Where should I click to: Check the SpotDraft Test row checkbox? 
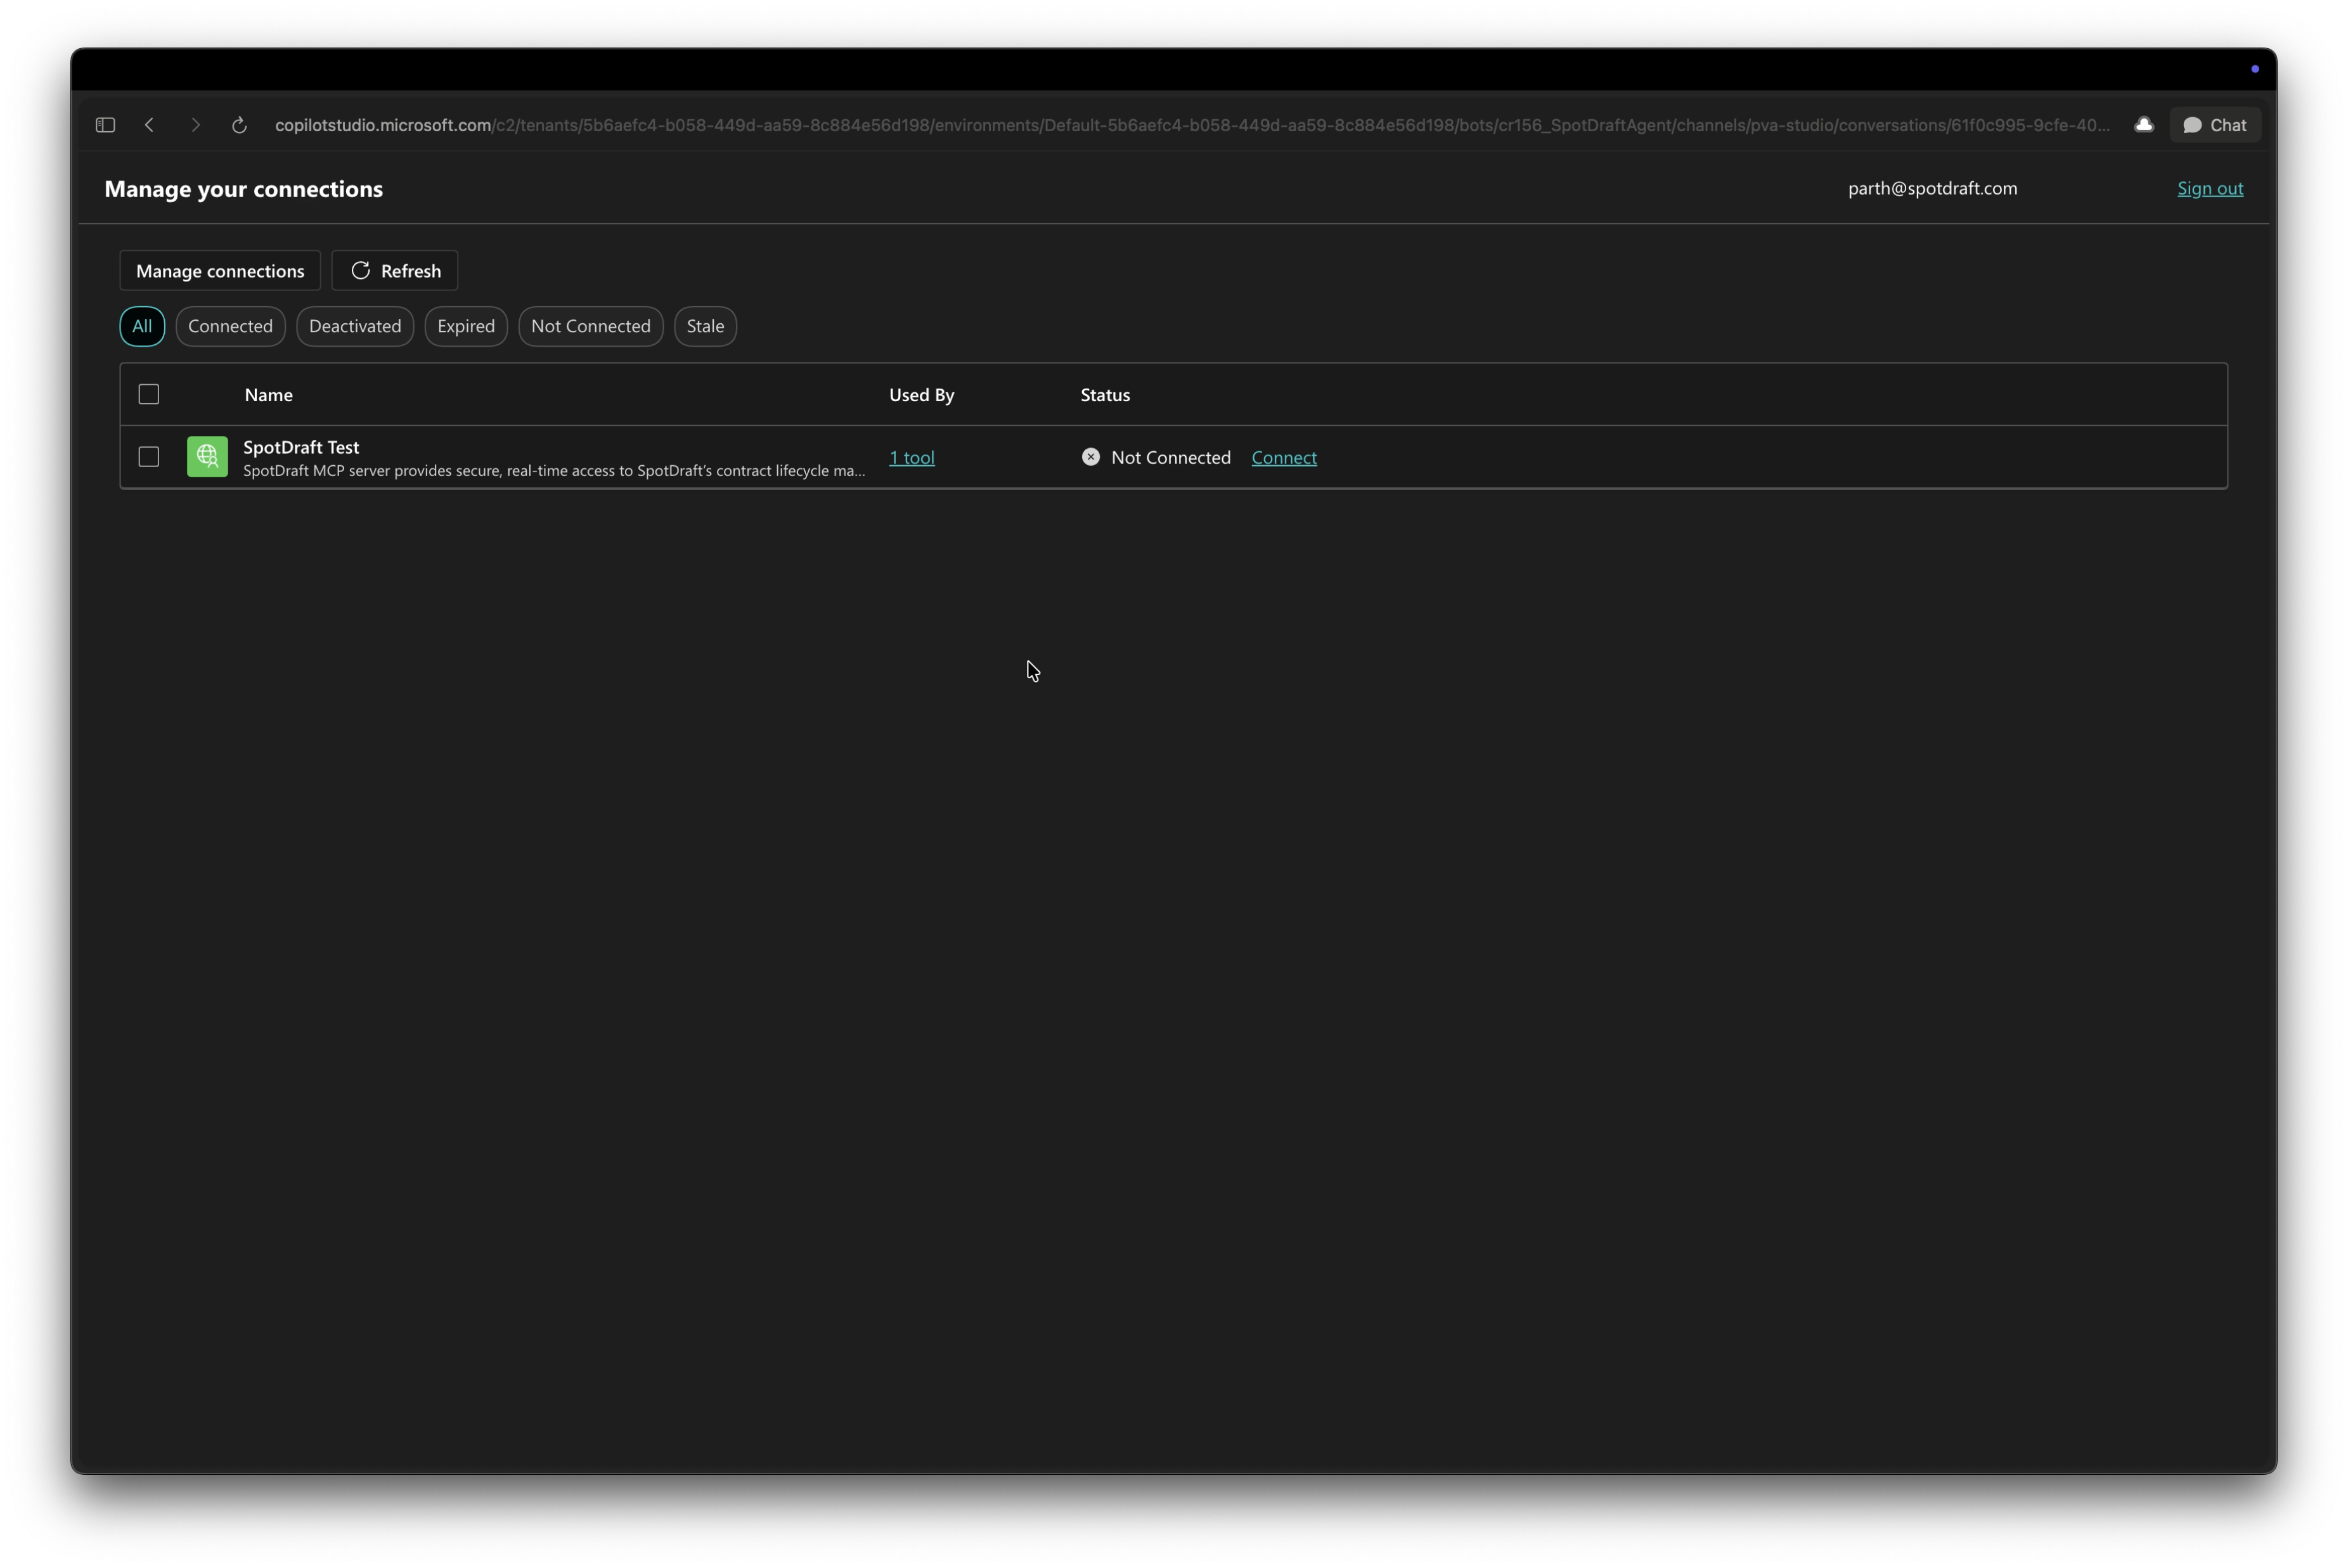(149, 457)
